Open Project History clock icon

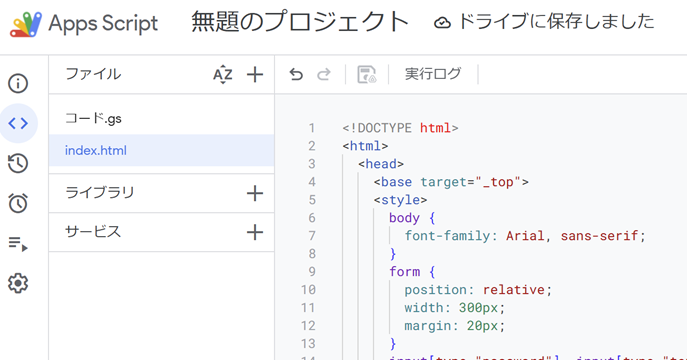tap(18, 163)
